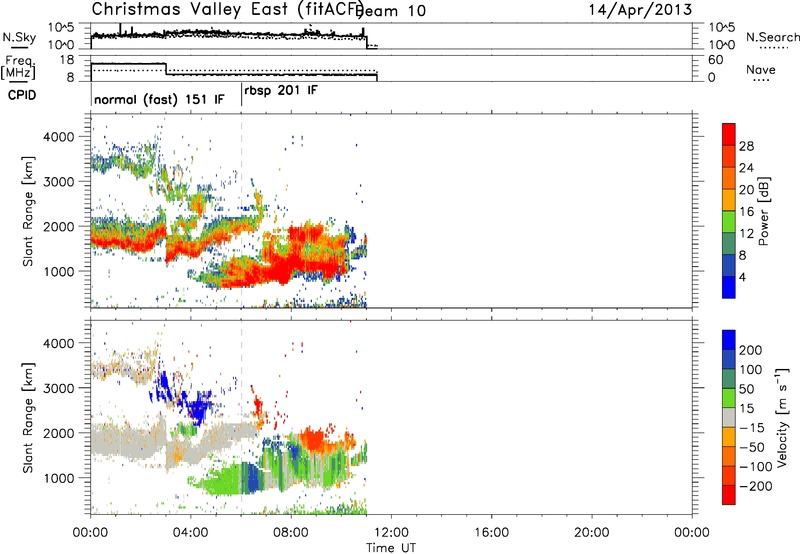Click the '12:00' time axis tick label
Screen dimensions: 800x554
(391, 533)
